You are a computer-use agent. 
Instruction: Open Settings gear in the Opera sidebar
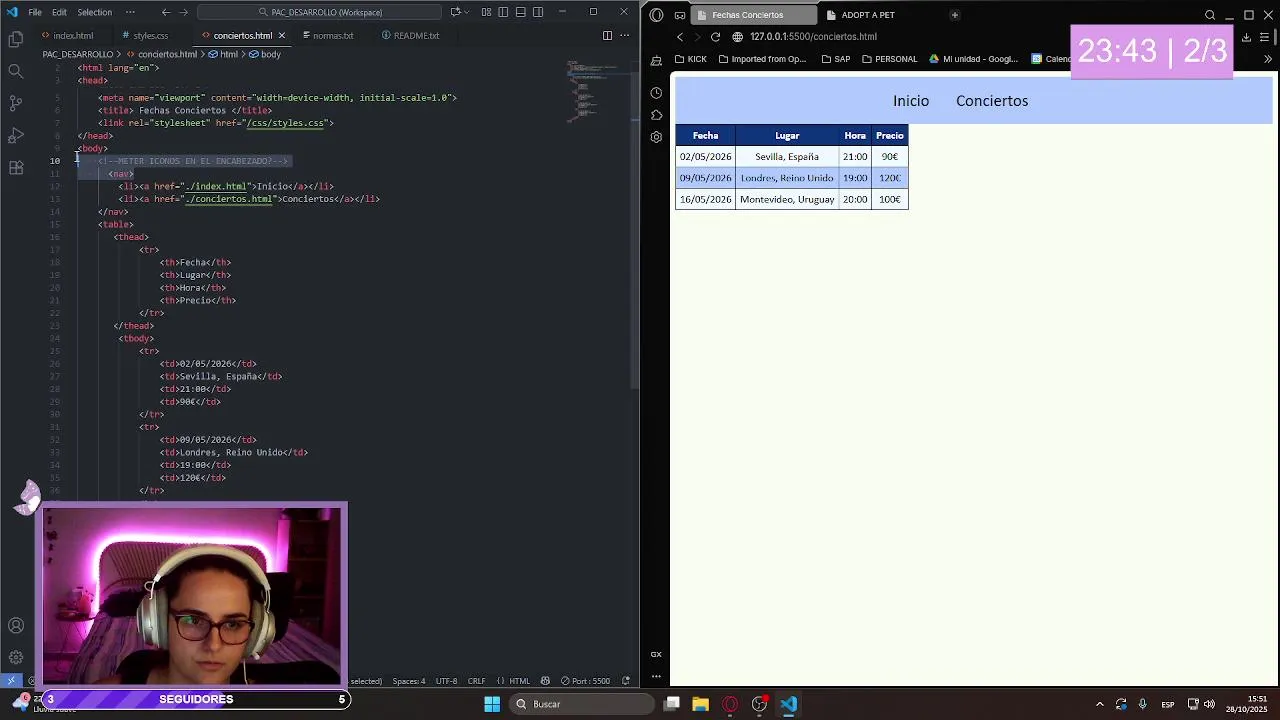(656, 137)
